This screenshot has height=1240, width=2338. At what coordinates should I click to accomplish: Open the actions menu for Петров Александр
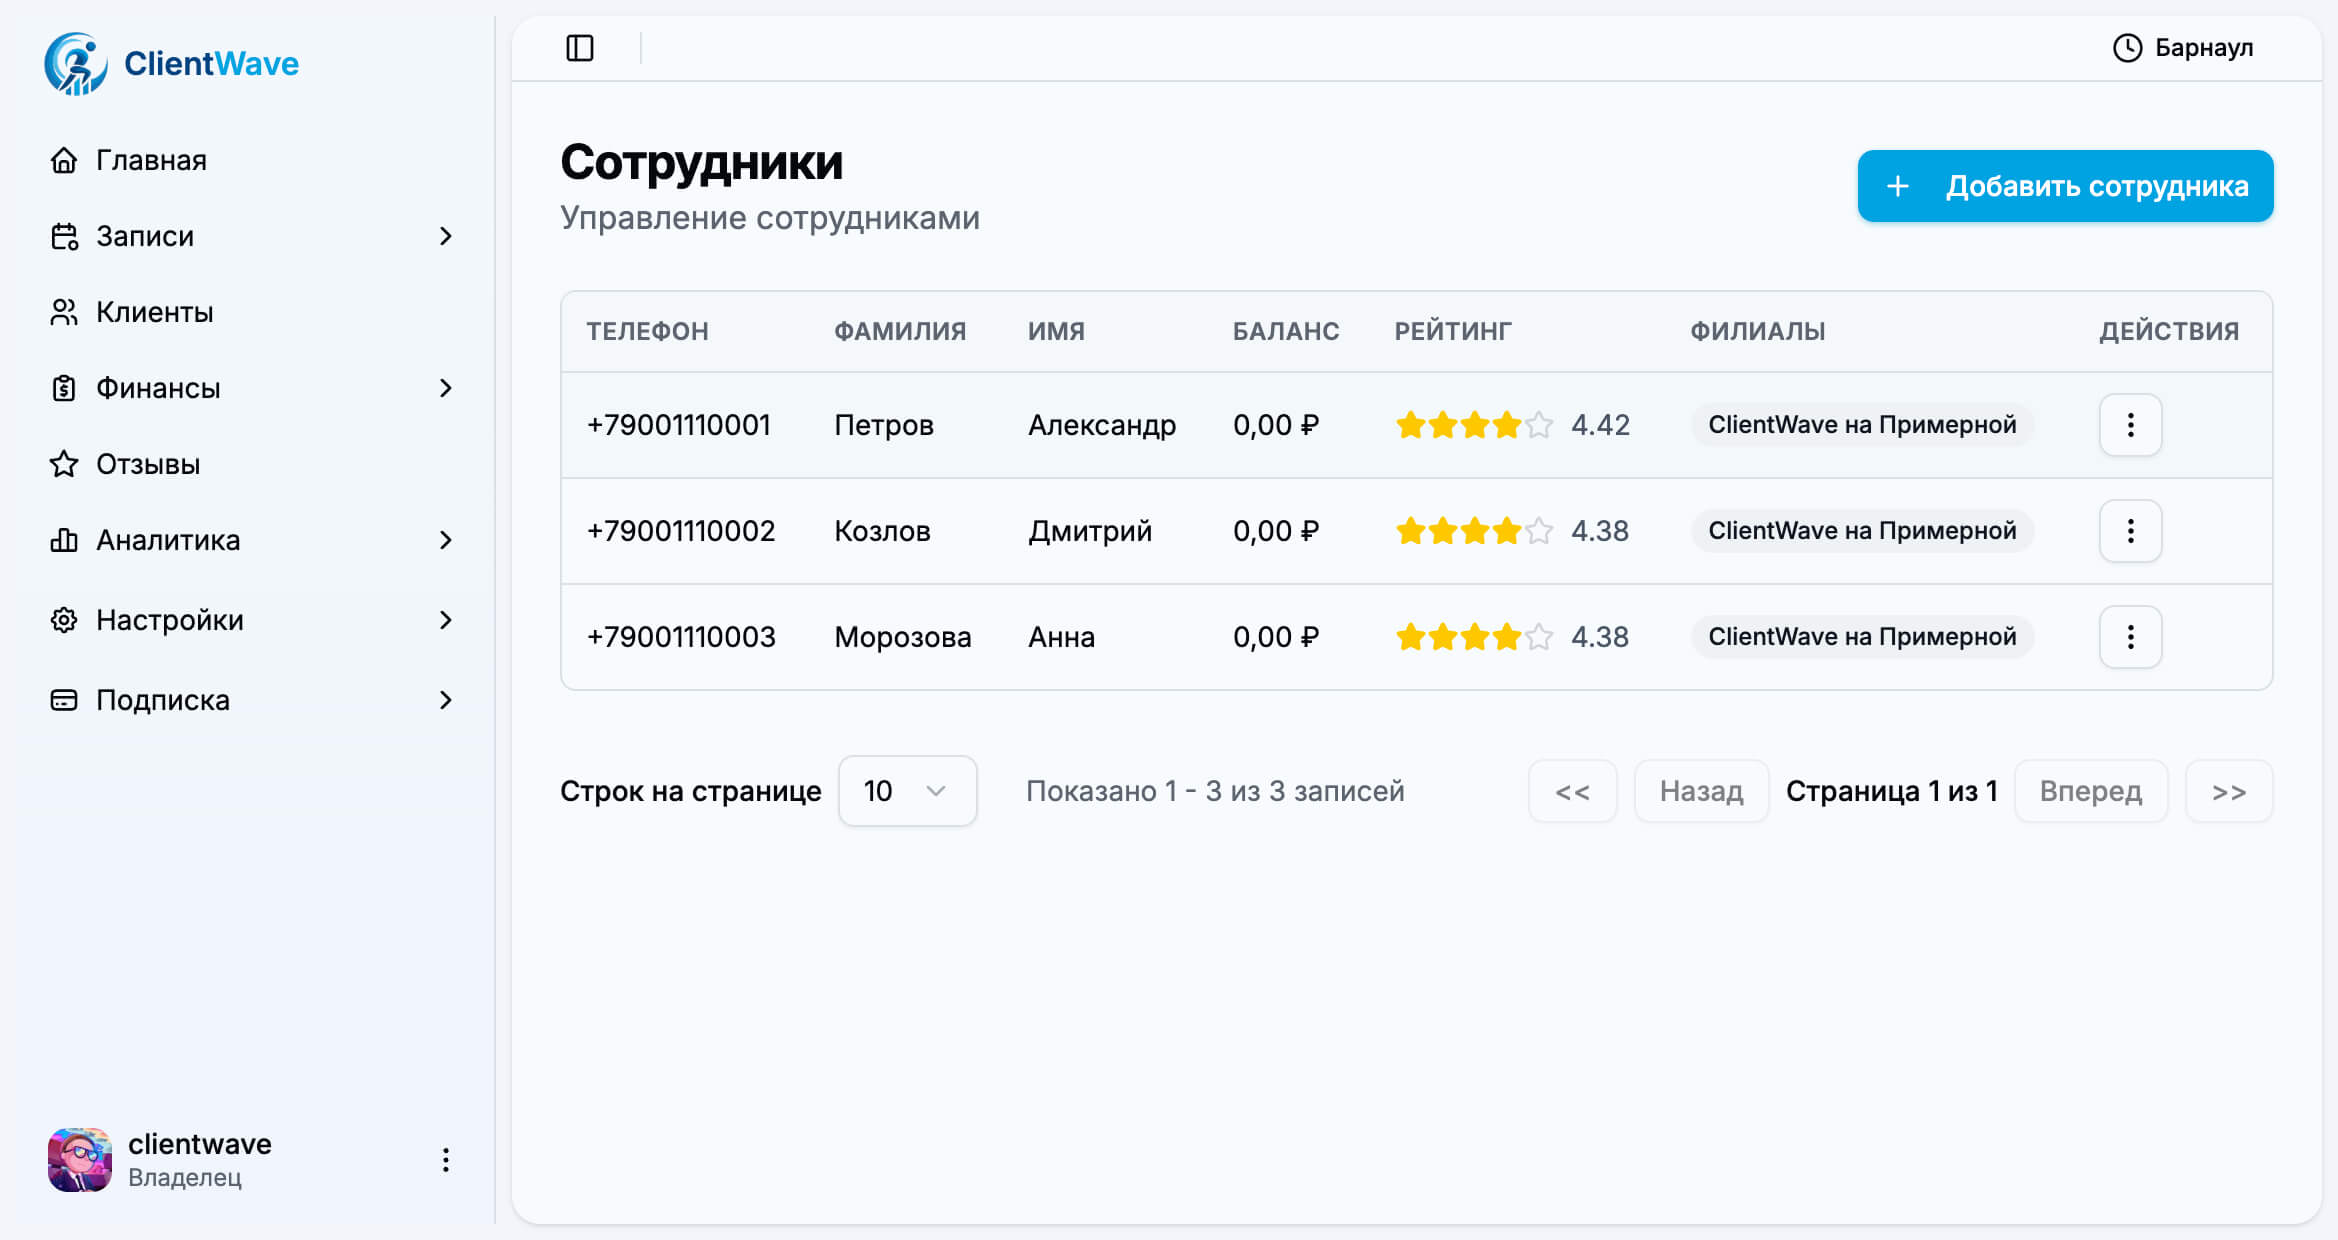[2130, 424]
